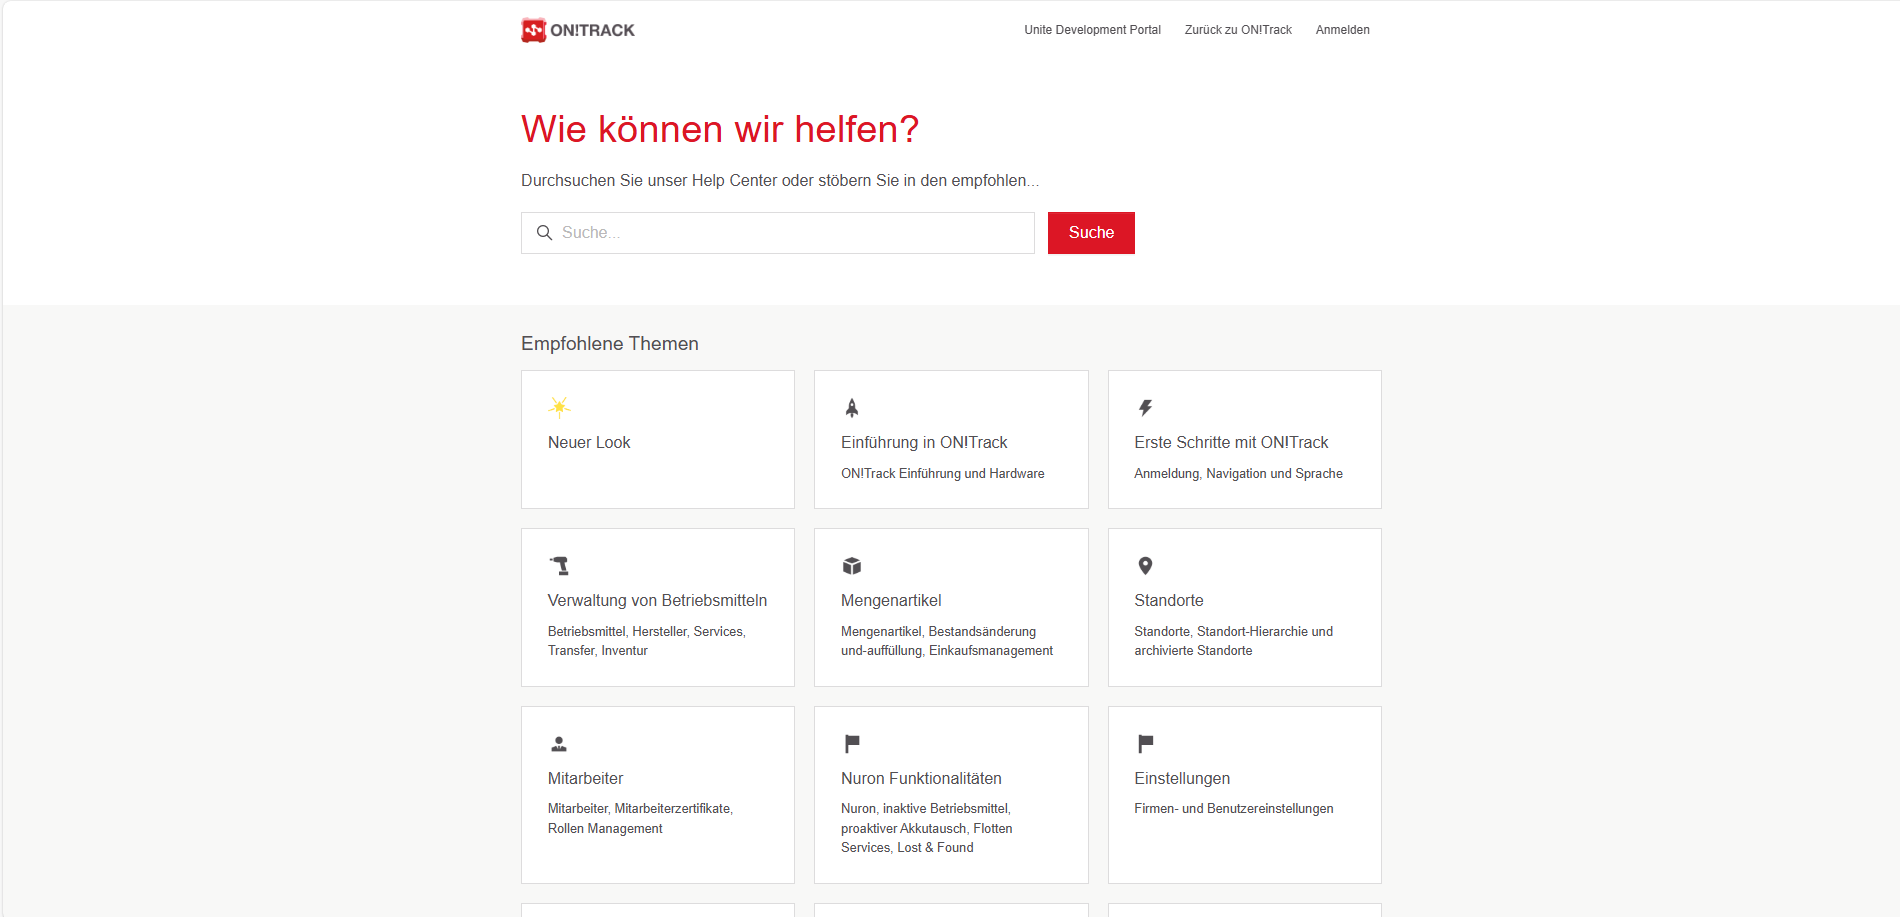Open the Nuron Funktionalitäten title link
This screenshot has height=917, width=1900.
pos(921,778)
